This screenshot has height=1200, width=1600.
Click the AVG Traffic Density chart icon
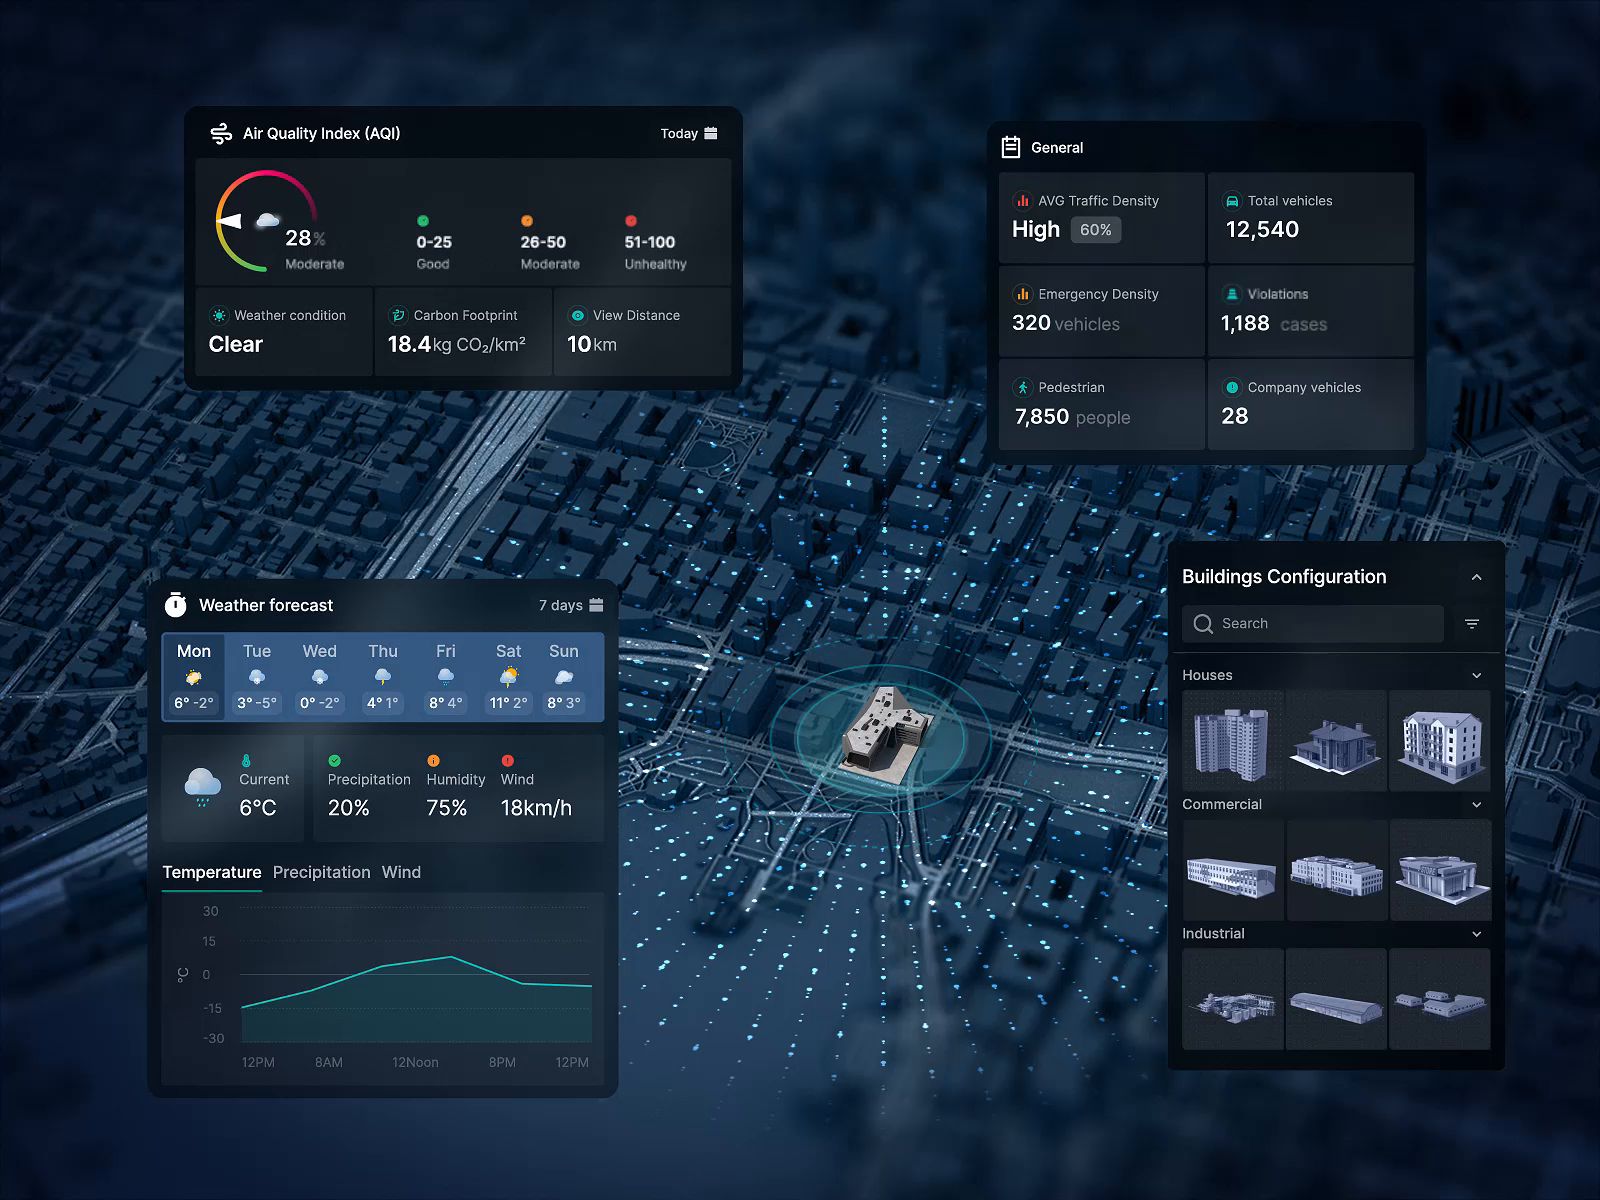1022,201
